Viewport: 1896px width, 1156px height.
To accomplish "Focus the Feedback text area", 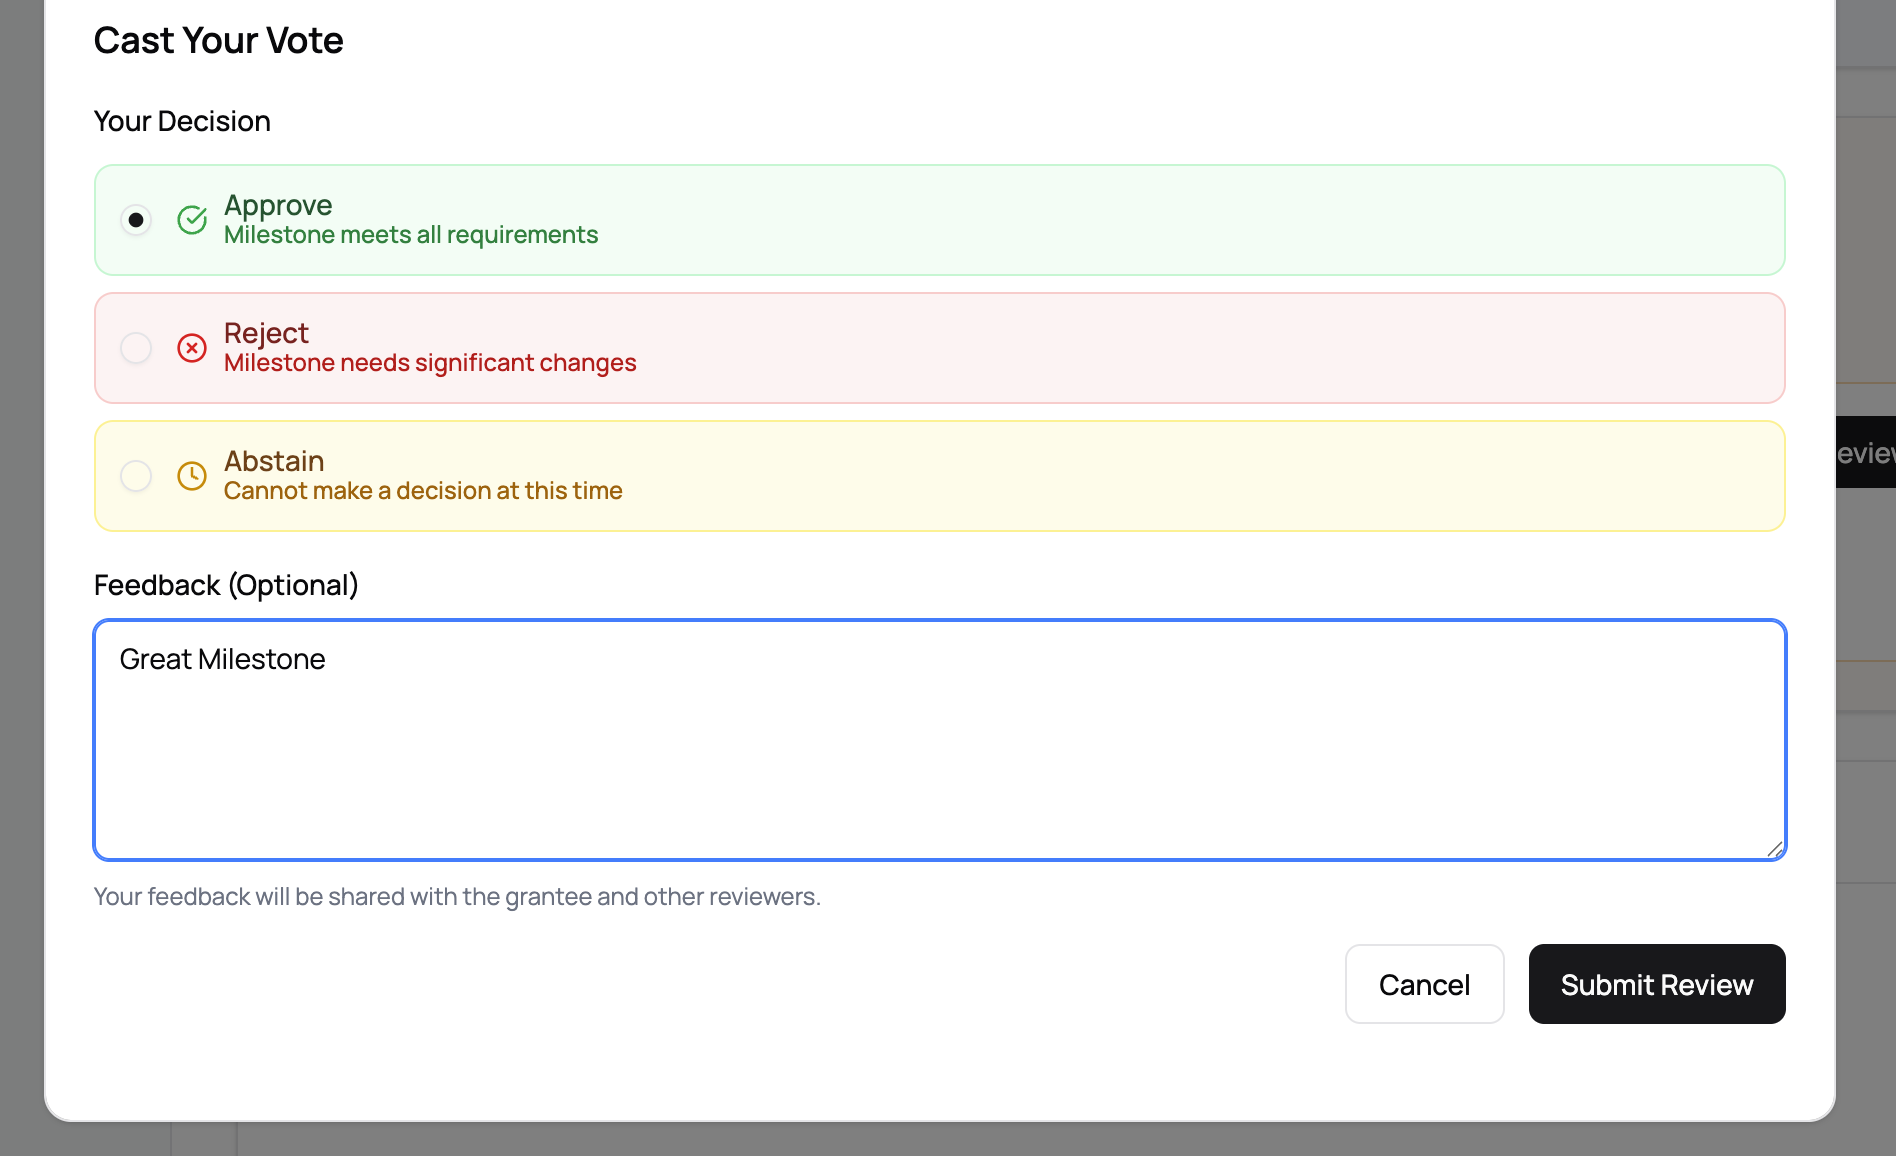I will [940, 760].
